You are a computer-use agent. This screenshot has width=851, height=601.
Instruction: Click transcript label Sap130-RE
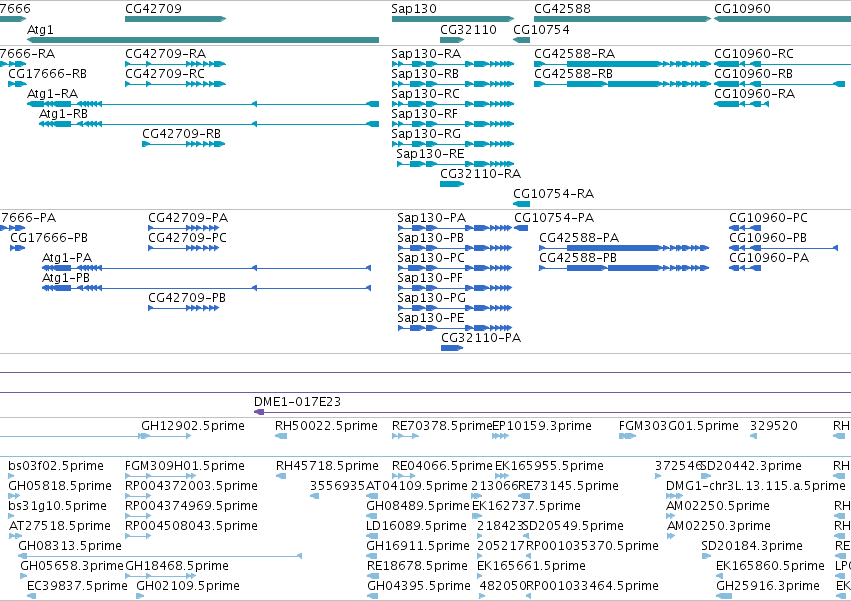(x=430, y=154)
